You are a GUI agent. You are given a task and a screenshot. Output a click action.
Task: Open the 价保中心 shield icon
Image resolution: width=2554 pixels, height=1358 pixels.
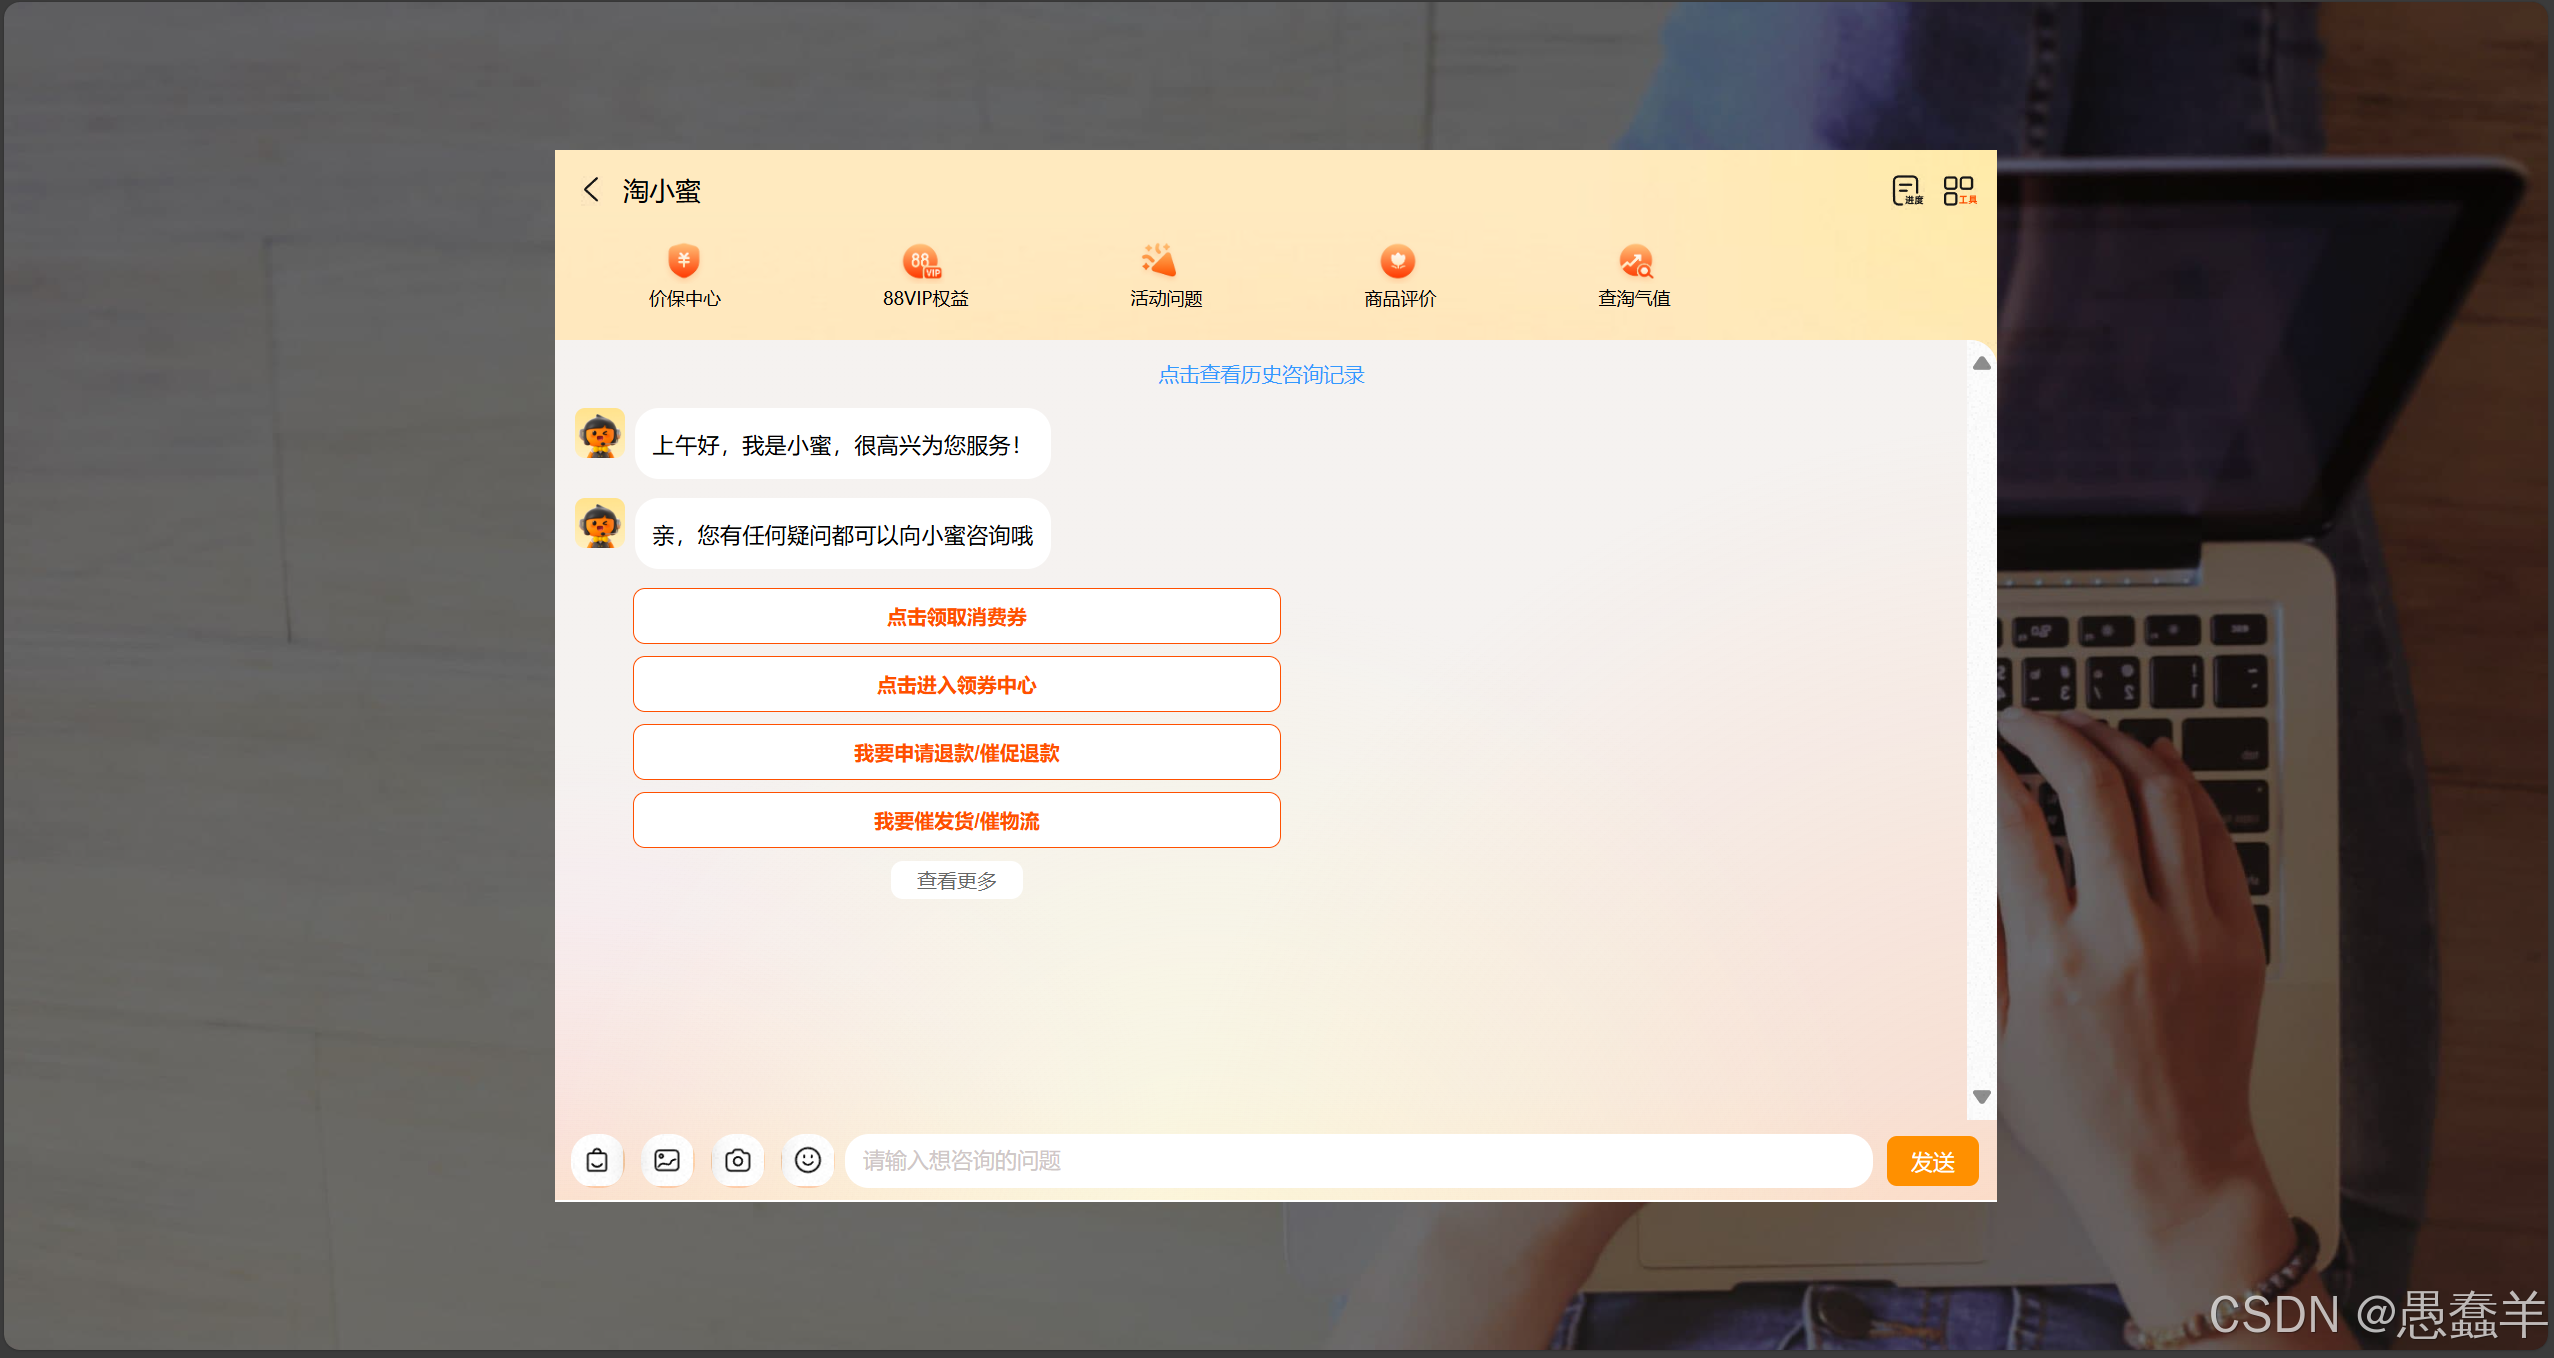click(684, 262)
